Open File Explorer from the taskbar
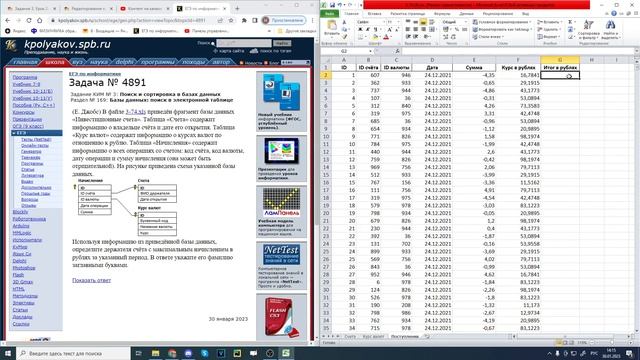Screen dimensions: 640x360 point(156,353)
